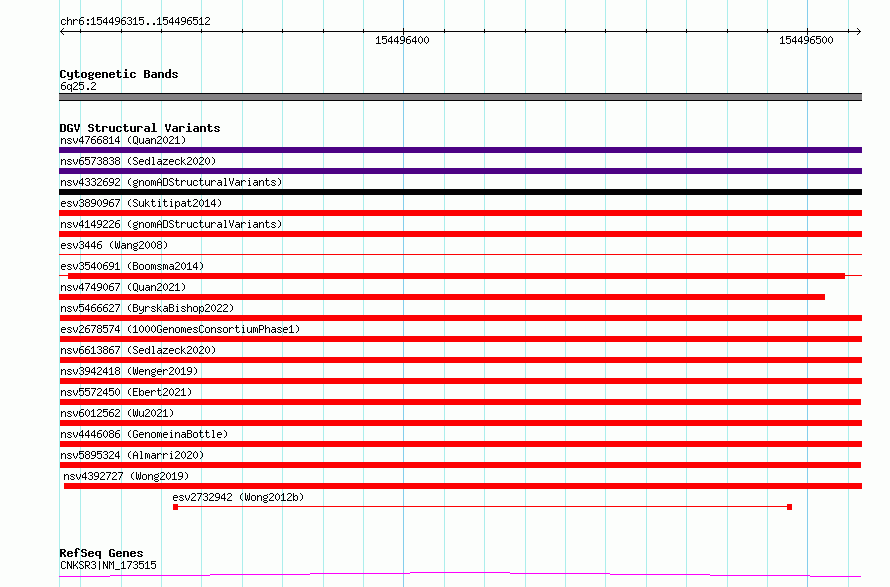Click the thin esv2732942 variant line
Screen dimensions: 890x587
[x=482, y=506]
